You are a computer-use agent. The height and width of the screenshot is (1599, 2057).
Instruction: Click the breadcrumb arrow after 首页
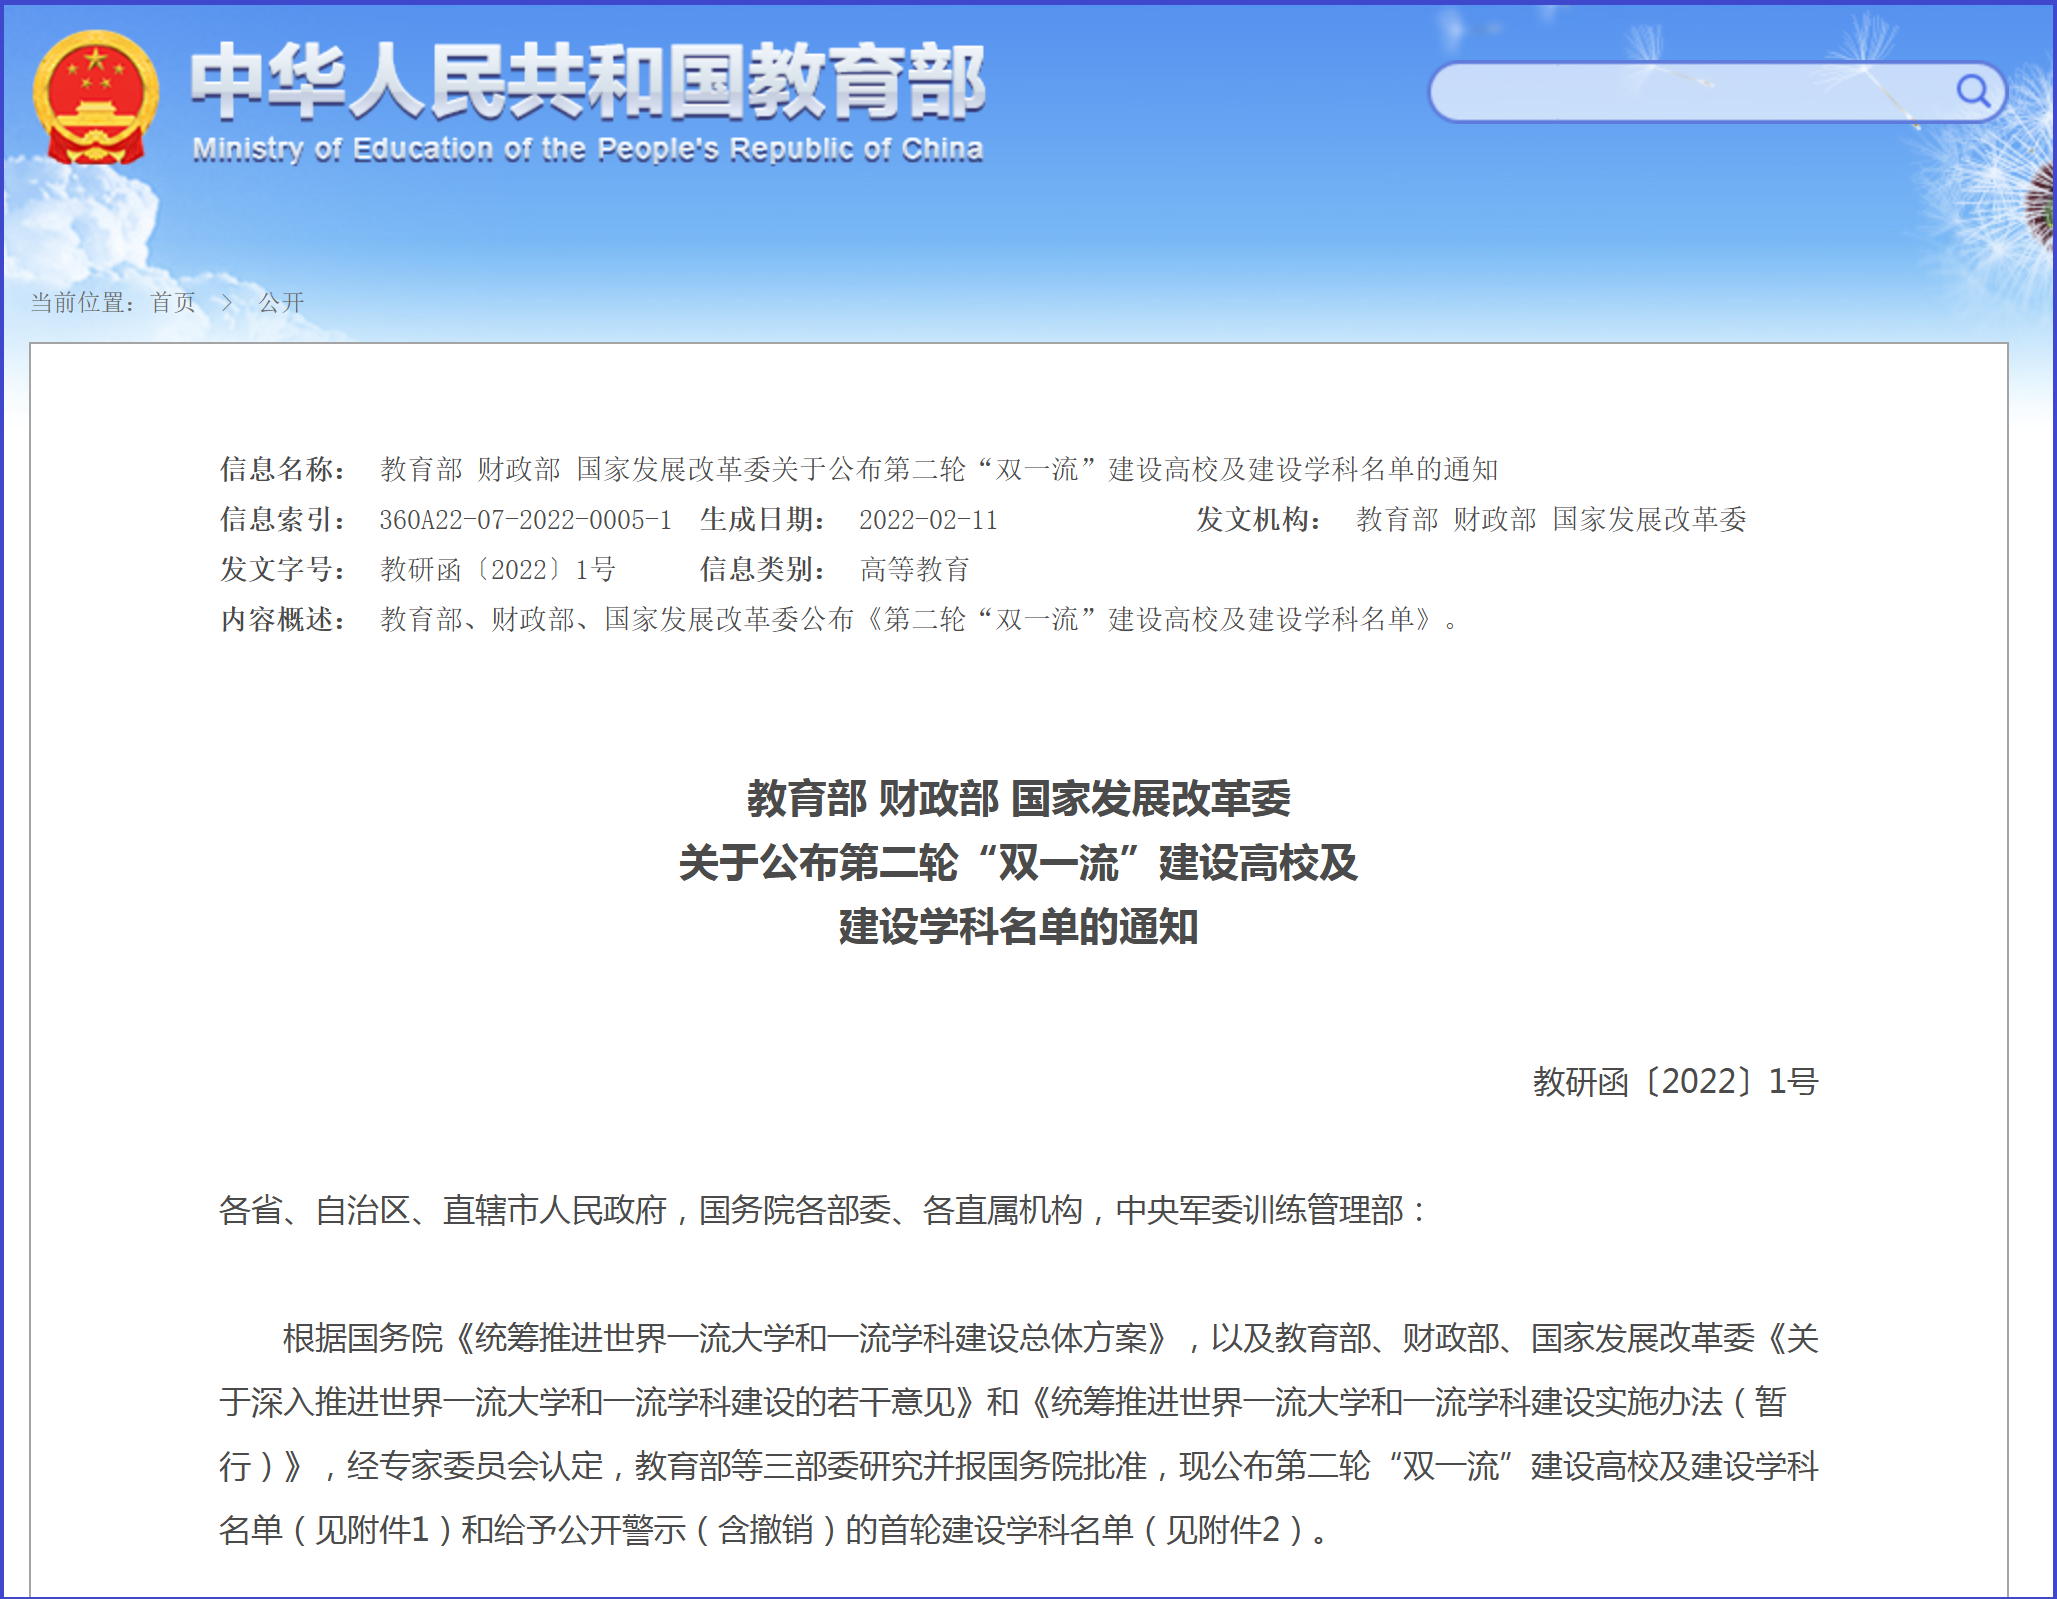coord(227,303)
